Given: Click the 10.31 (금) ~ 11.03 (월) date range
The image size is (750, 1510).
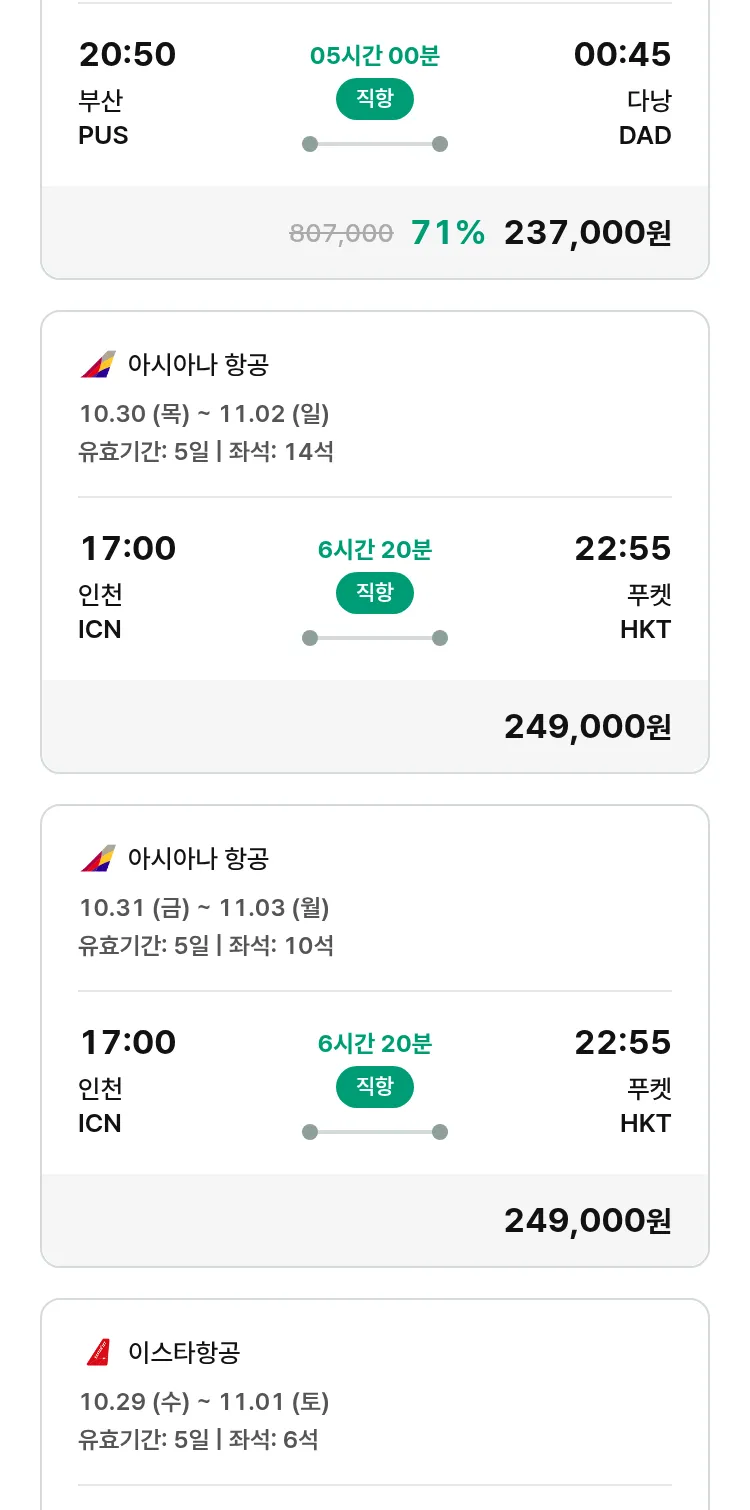Looking at the screenshot, I should pos(204,907).
